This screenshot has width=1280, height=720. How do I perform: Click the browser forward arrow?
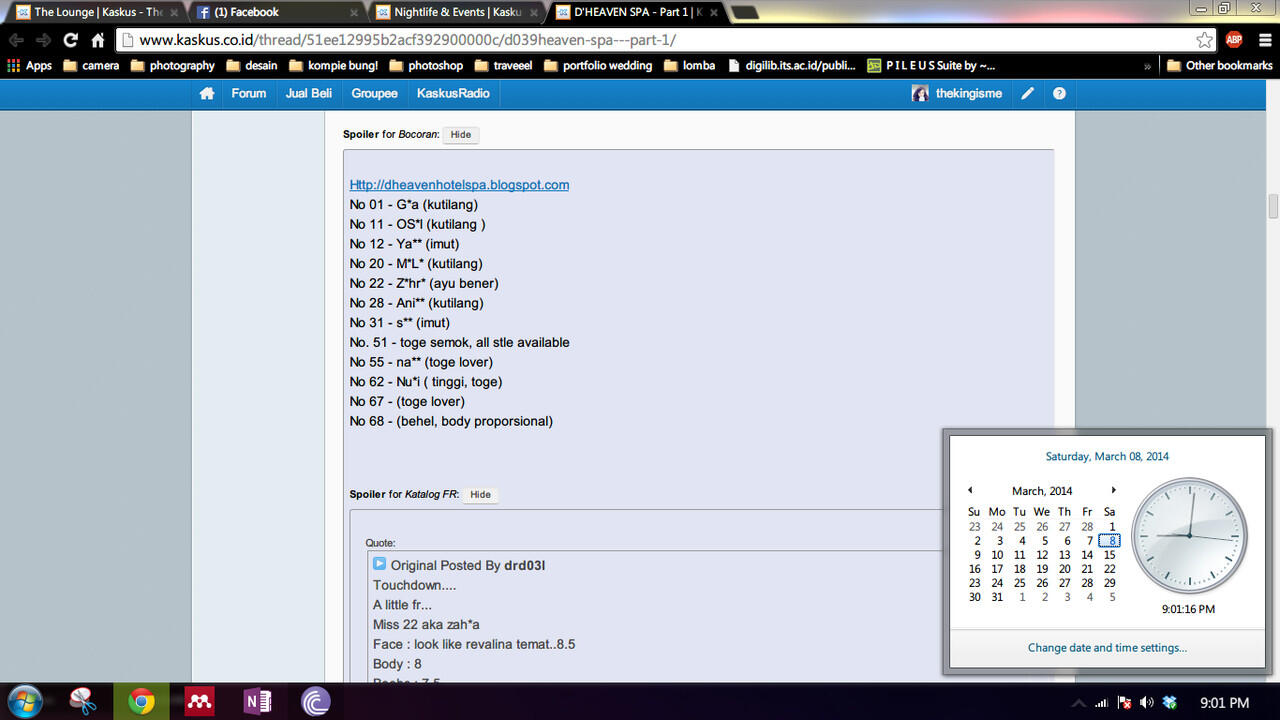point(43,40)
